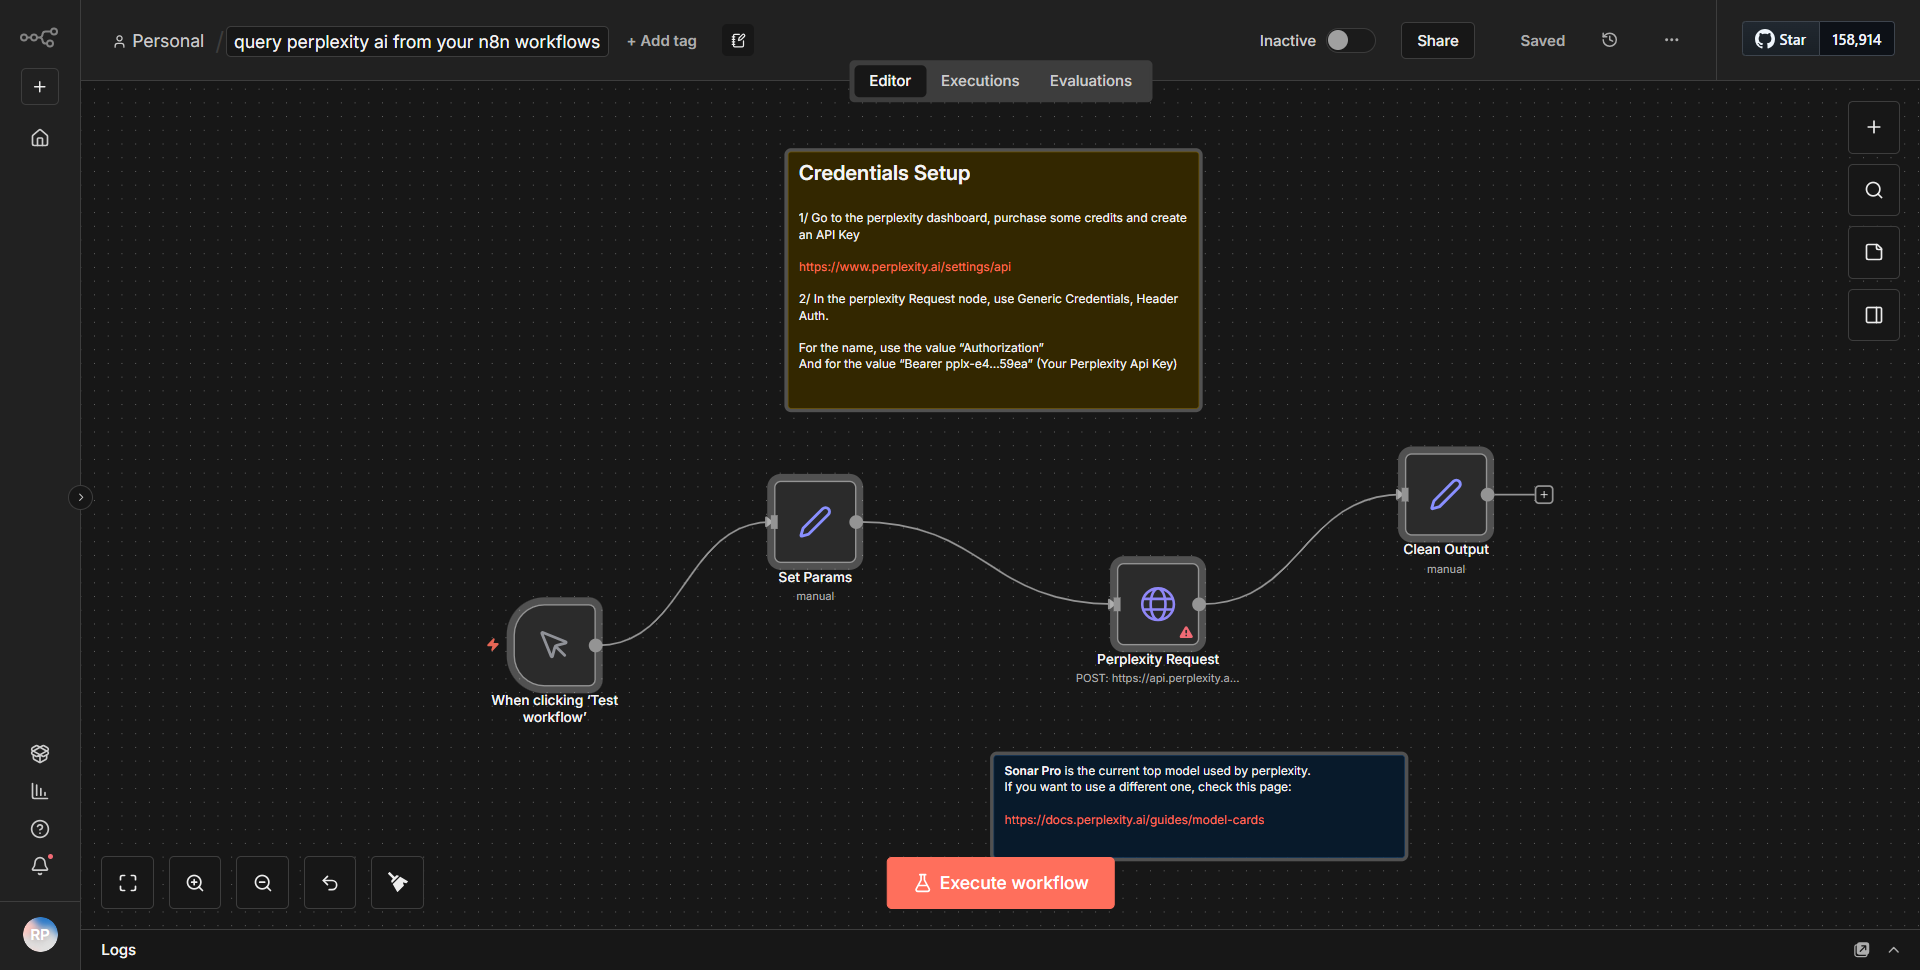Activate the workflow using the Inactive toggle
The image size is (1920, 970).
click(1349, 41)
